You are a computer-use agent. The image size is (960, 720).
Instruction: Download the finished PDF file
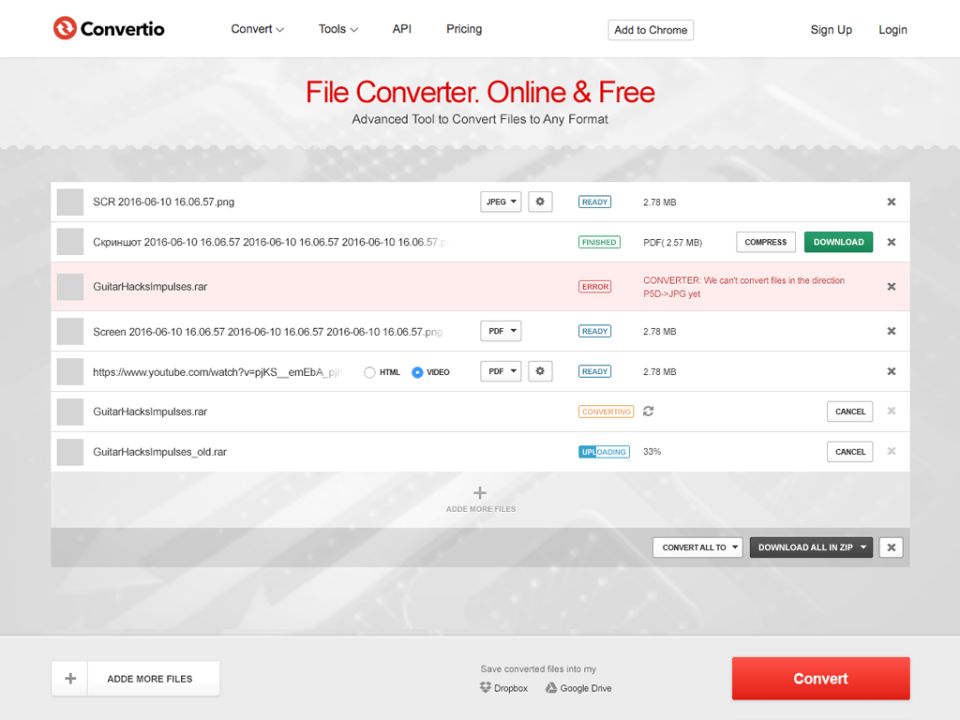pyautogui.click(x=838, y=241)
